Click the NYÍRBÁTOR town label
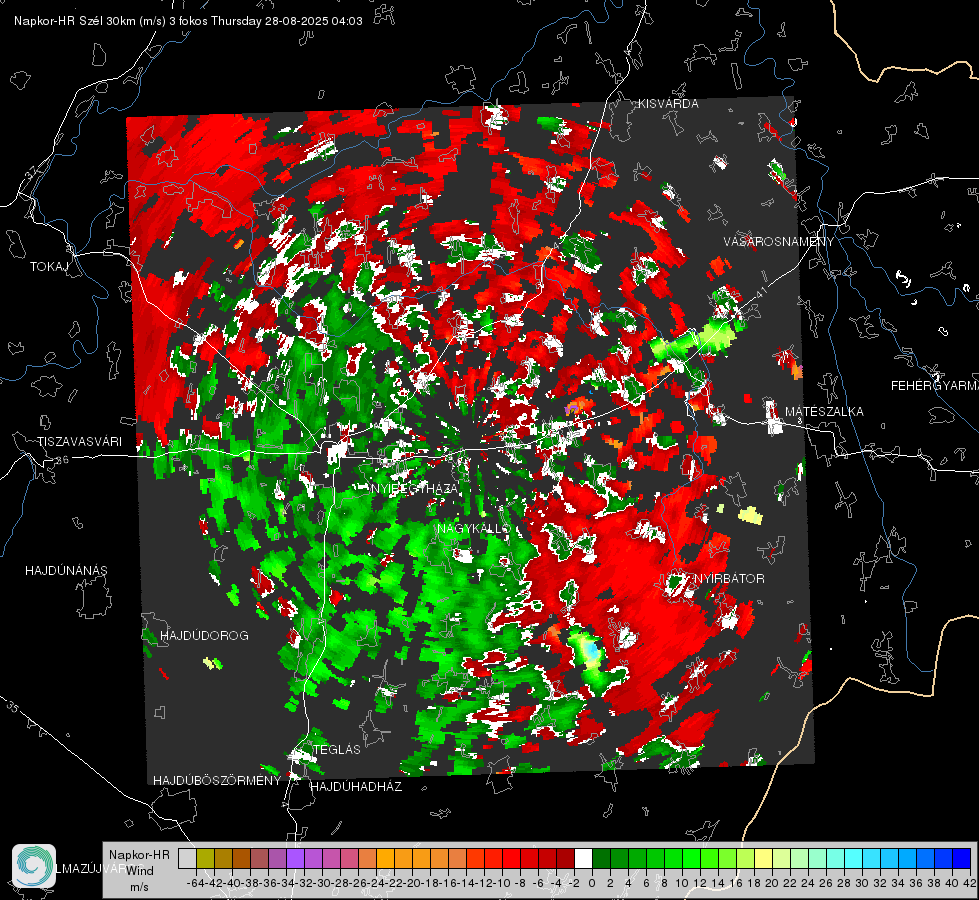 pyautogui.click(x=729, y=578)
